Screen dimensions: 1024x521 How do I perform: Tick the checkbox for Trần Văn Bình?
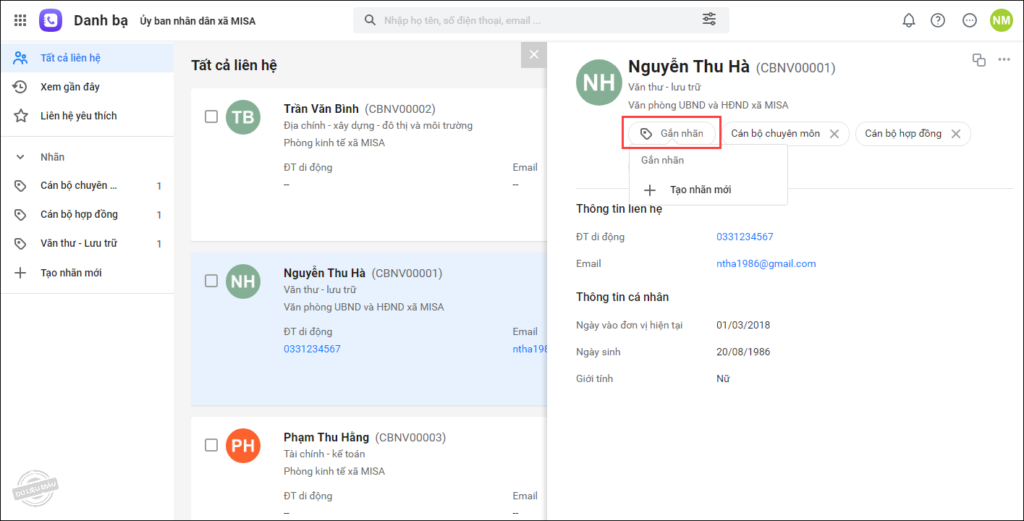click(x=211, y=117)
